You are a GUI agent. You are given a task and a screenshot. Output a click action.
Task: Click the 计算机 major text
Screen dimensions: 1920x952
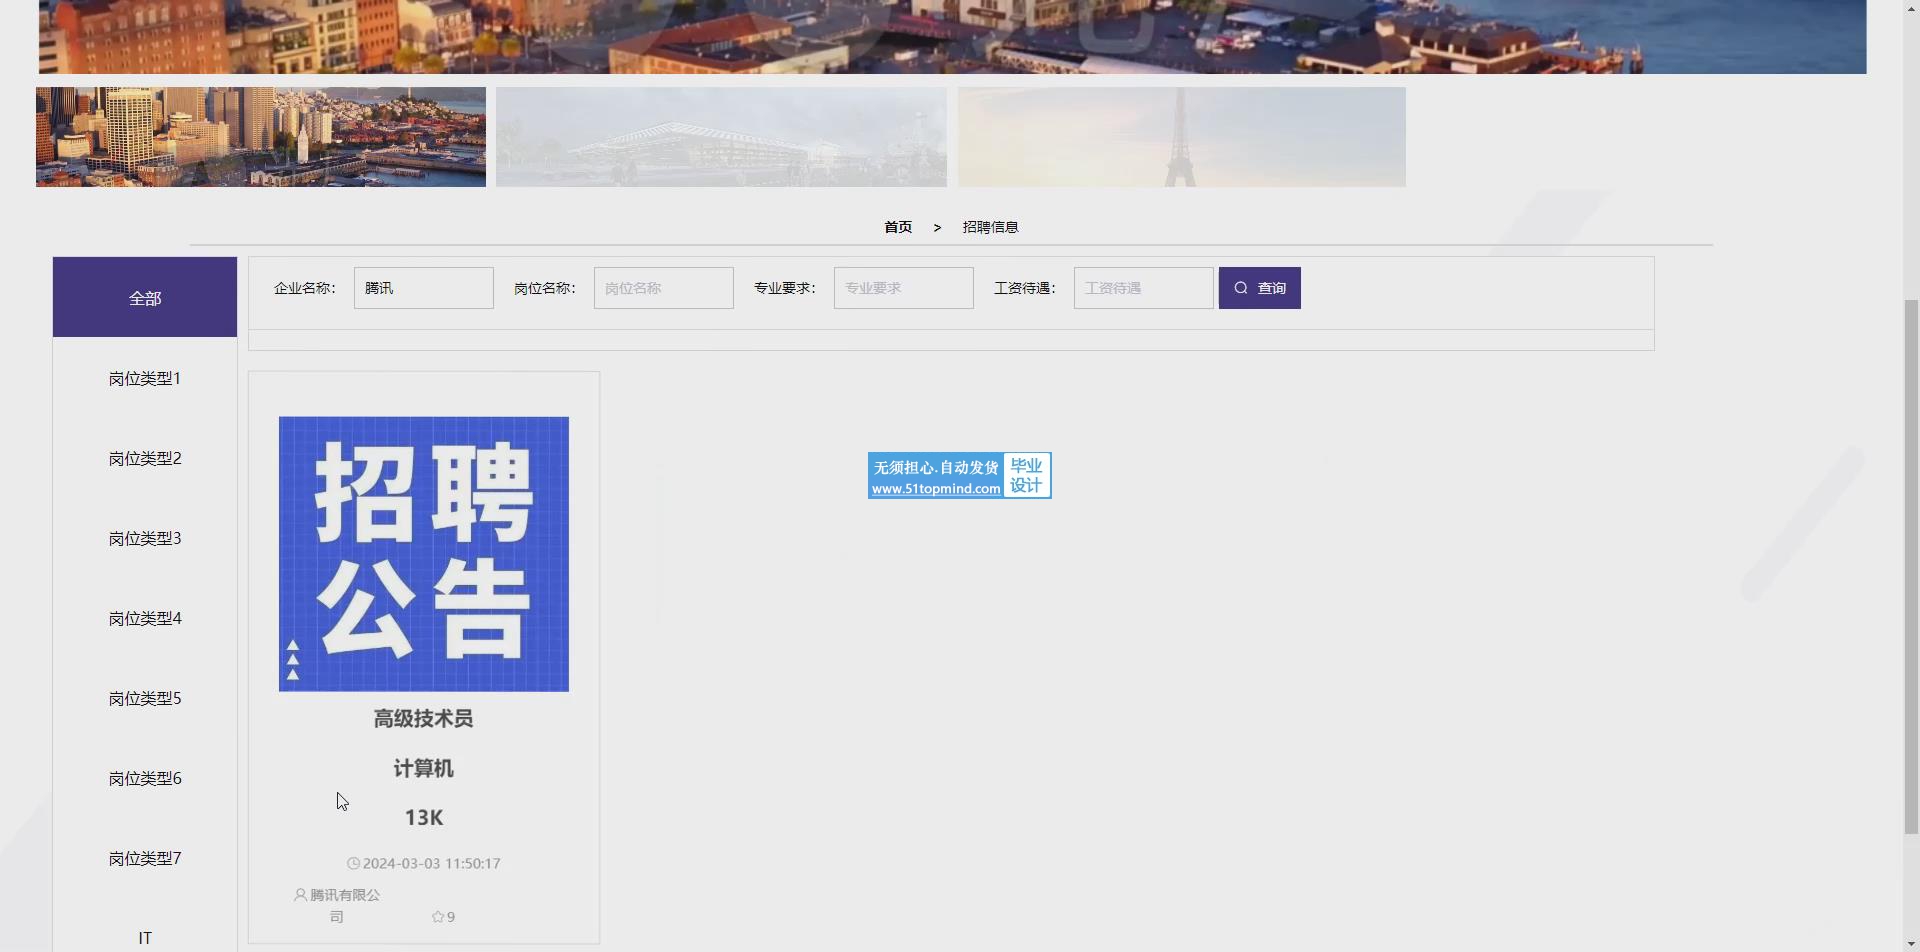[x=424, y=768]
